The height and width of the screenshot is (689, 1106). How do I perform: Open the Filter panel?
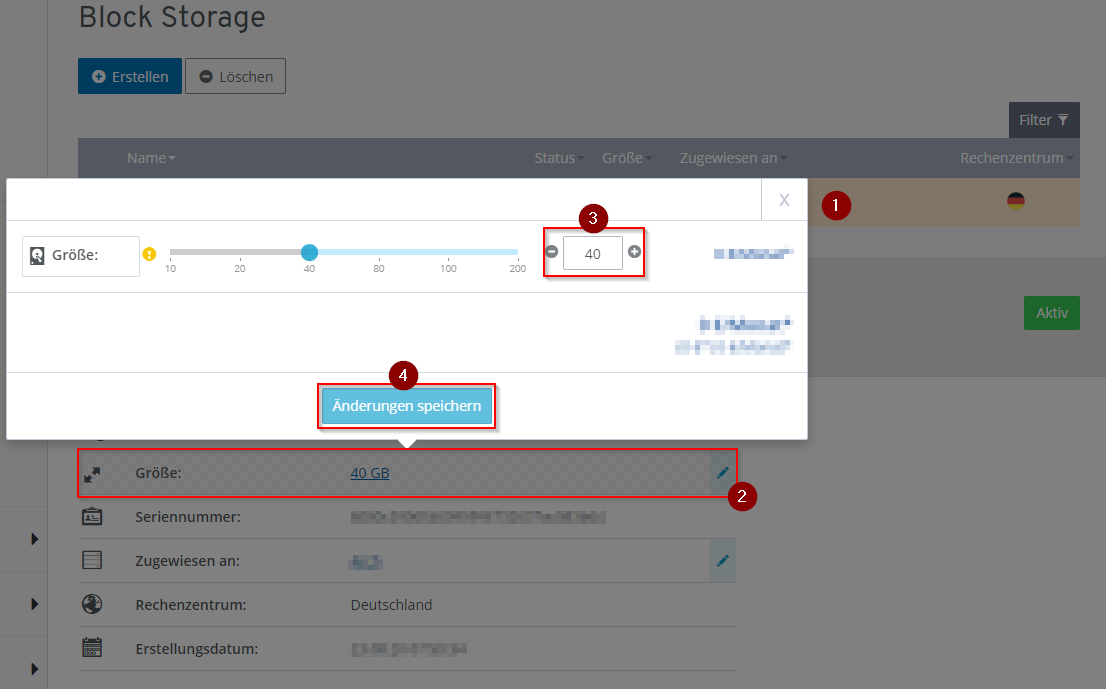coord(1044,120)
